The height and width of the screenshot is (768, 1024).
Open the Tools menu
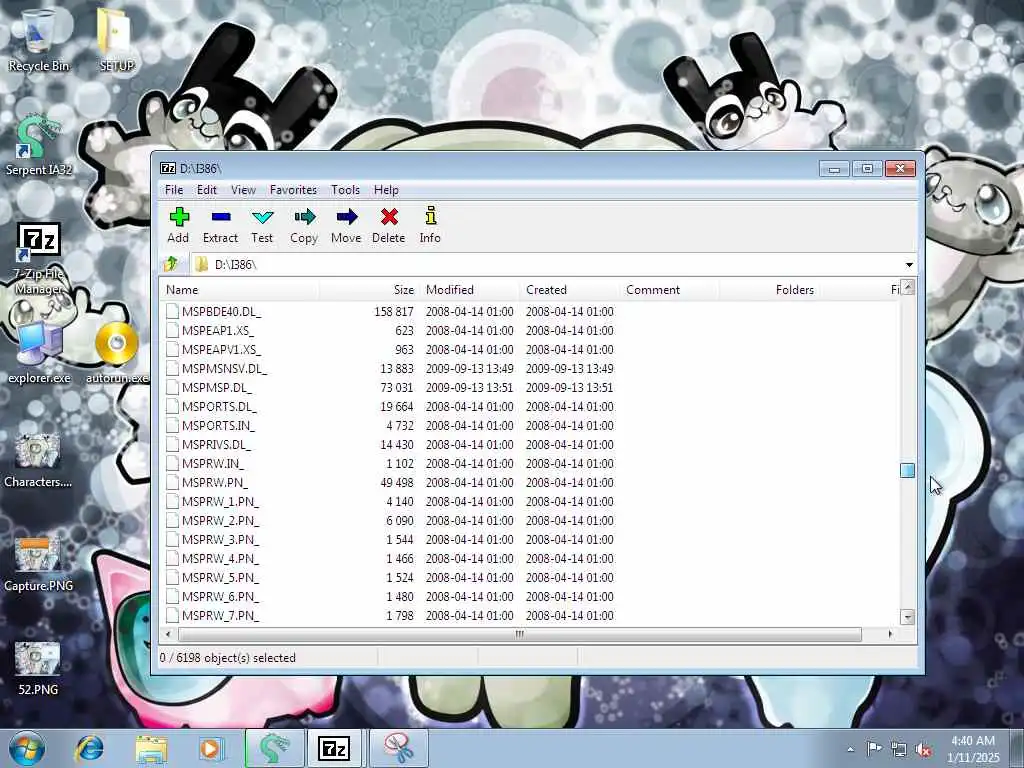pyautogui.click(x=345, y=190)
